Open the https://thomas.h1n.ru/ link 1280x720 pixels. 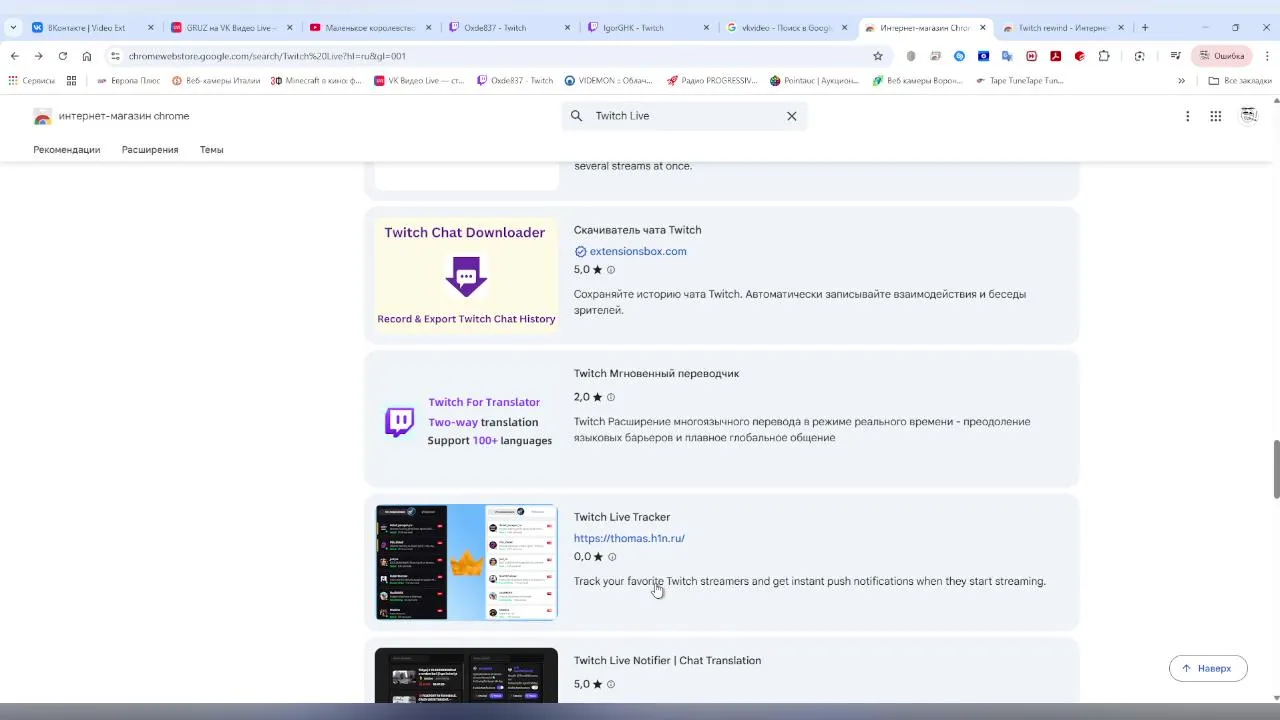pos(629,538)
